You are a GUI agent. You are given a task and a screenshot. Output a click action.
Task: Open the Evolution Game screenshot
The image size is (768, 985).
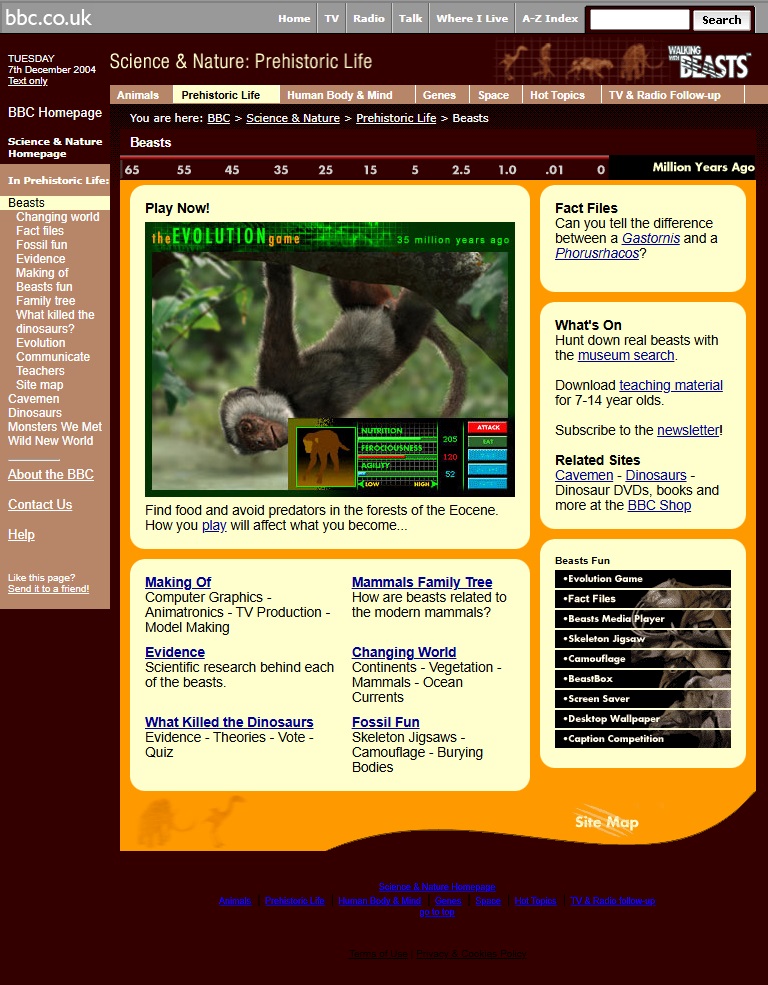[330, 359]
